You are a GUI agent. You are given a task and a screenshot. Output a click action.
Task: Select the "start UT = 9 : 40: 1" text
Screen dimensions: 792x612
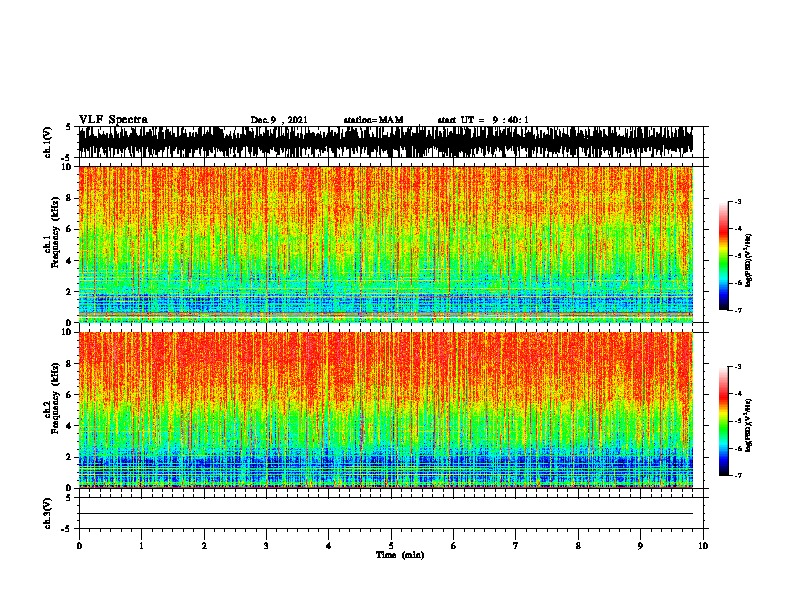pyautogui.click(x=483, y=120)
